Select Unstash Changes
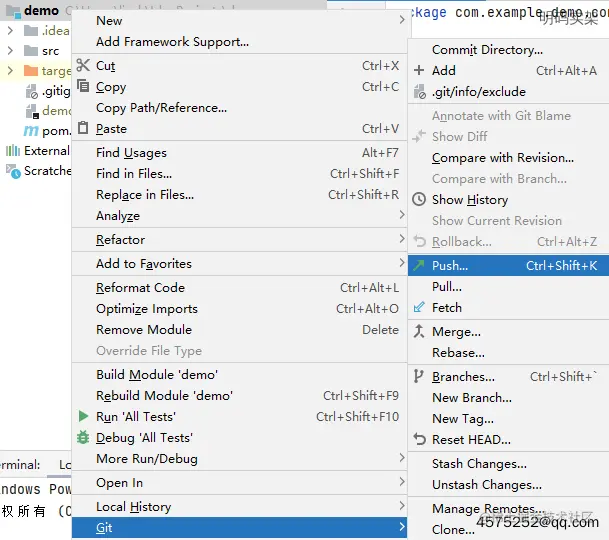This screenshot has width=609, height=540. point(508,485)
